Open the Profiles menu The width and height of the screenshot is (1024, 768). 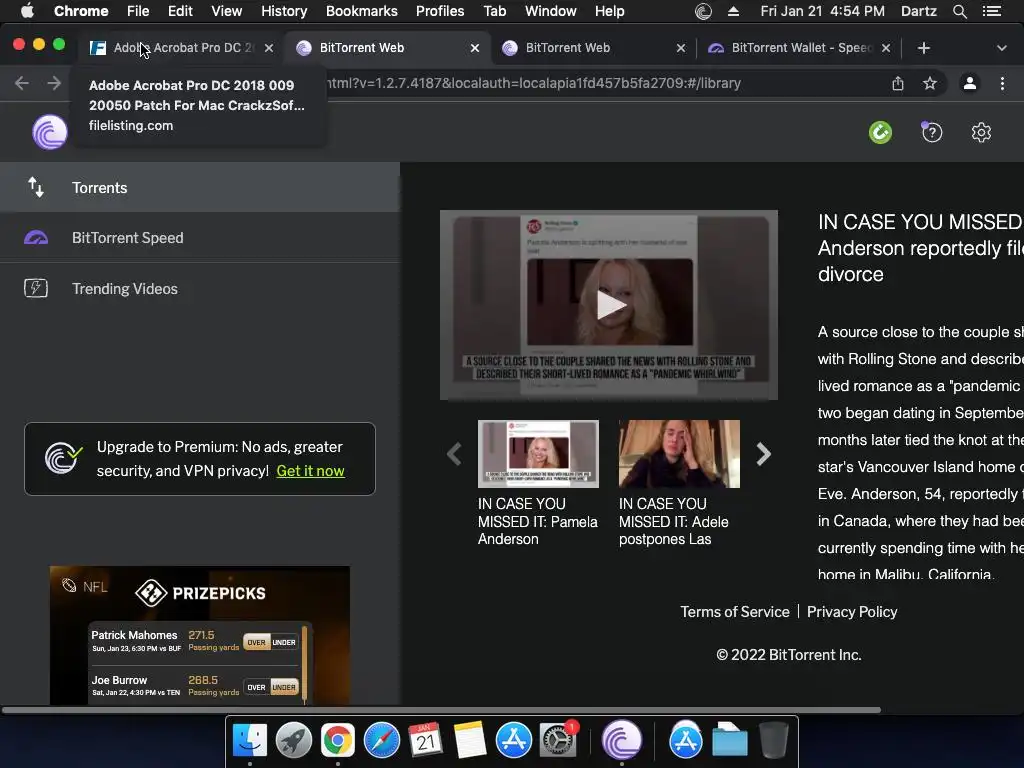click(440, 11)
